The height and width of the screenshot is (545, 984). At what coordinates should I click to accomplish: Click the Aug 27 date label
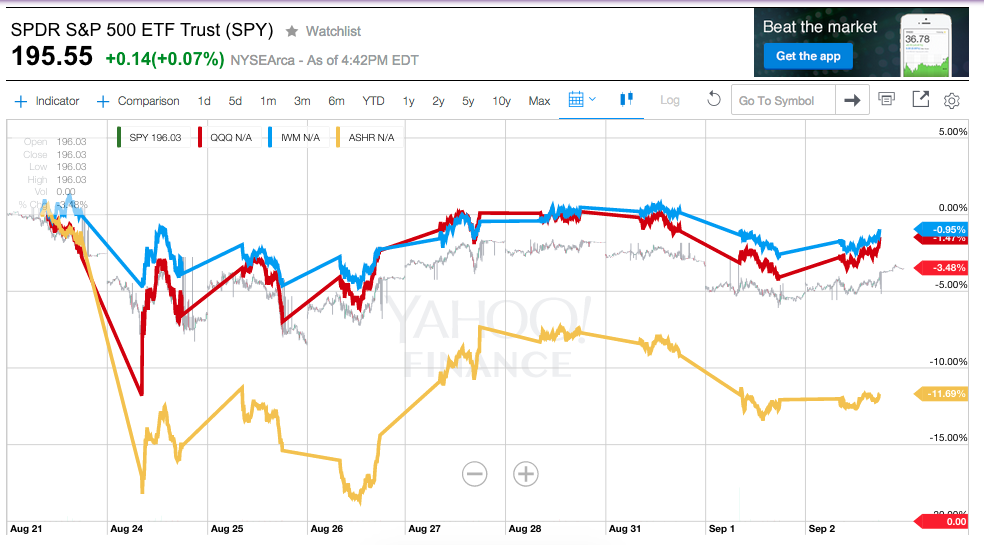click(x=424, y=529)
